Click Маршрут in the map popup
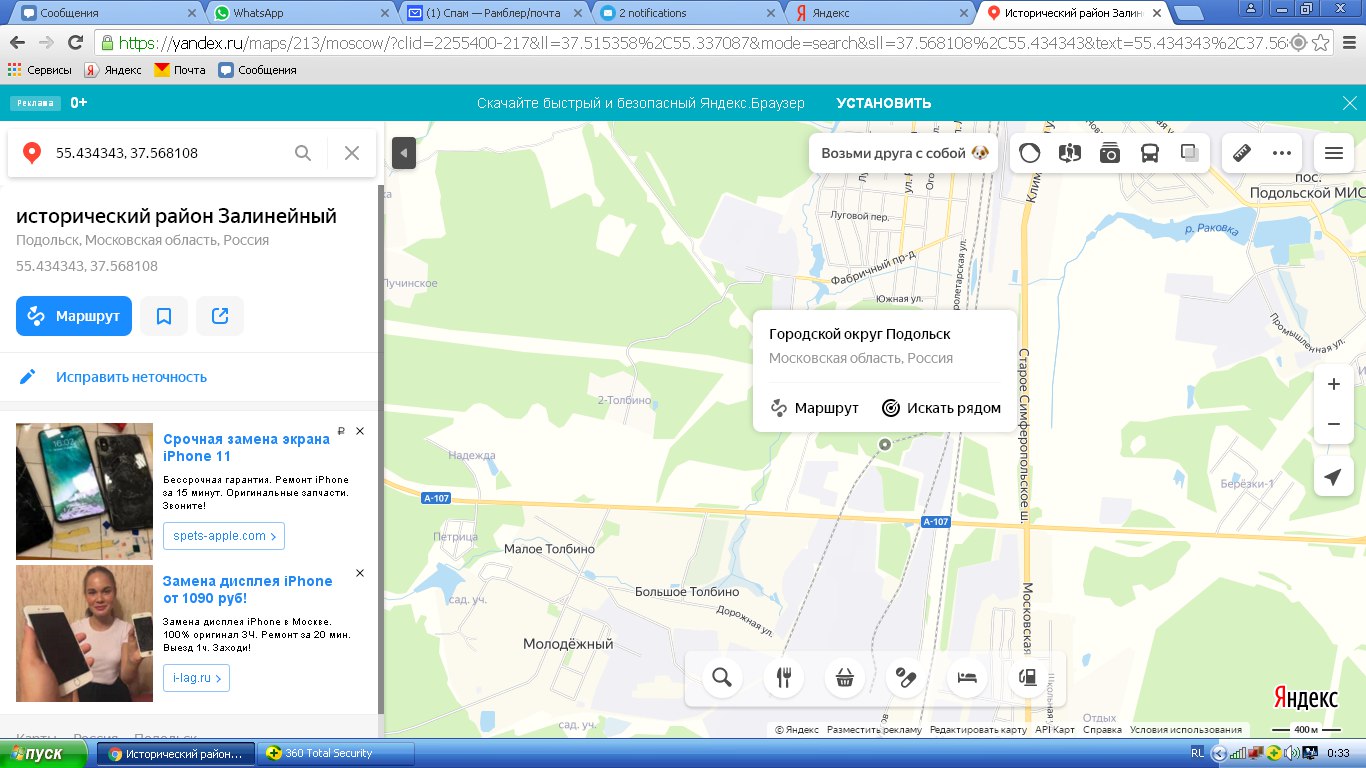 pos(814,408)
